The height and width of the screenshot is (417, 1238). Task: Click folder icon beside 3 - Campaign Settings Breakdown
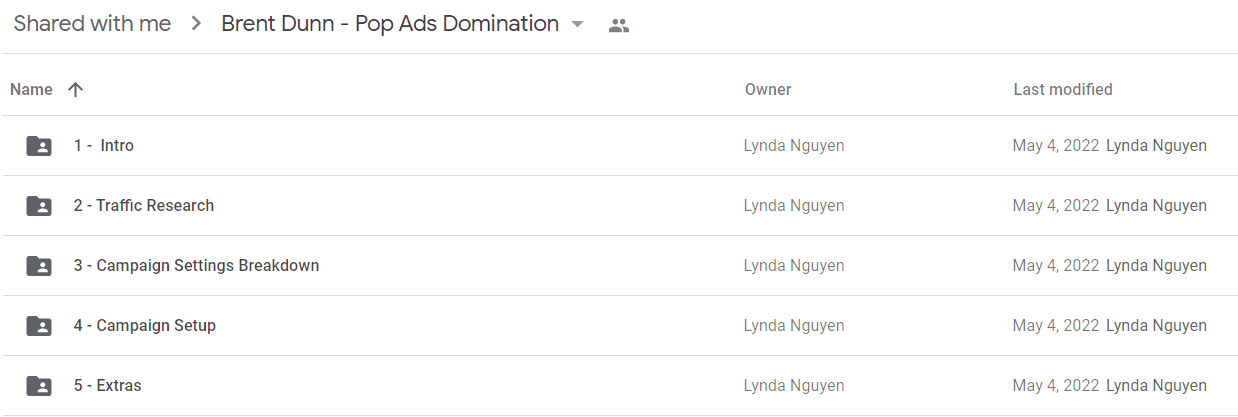(x=39, y=266)
